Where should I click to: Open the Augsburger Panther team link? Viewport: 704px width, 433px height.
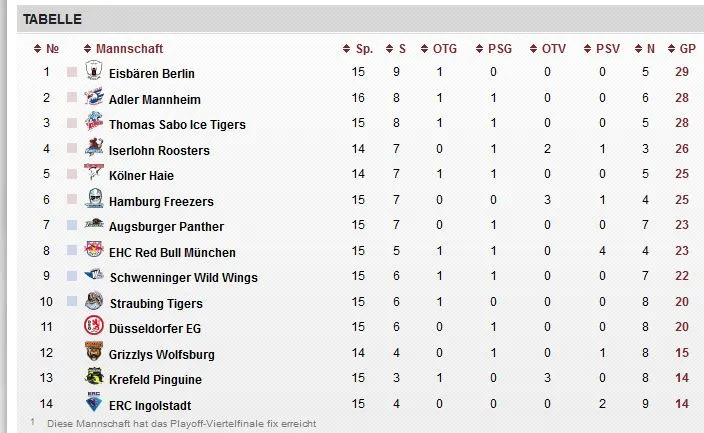tap(166, 227)
